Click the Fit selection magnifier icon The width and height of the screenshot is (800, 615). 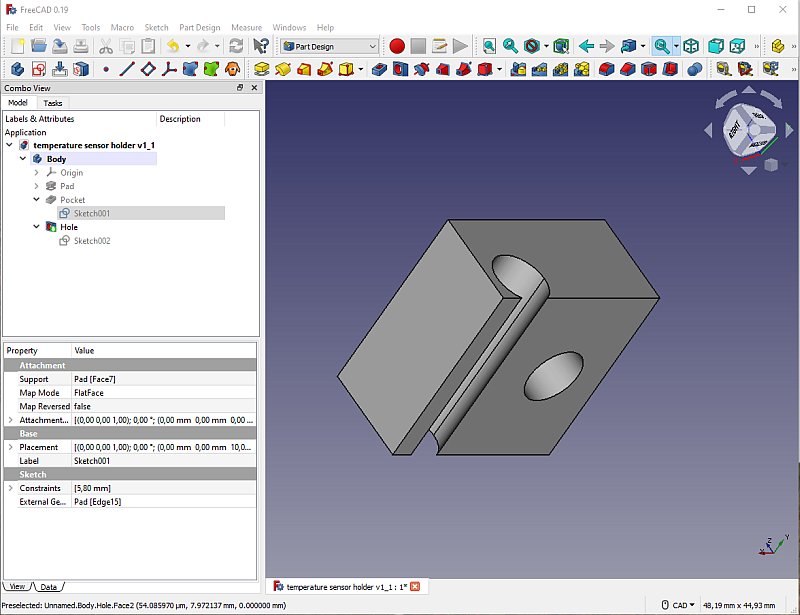point(510,46)
